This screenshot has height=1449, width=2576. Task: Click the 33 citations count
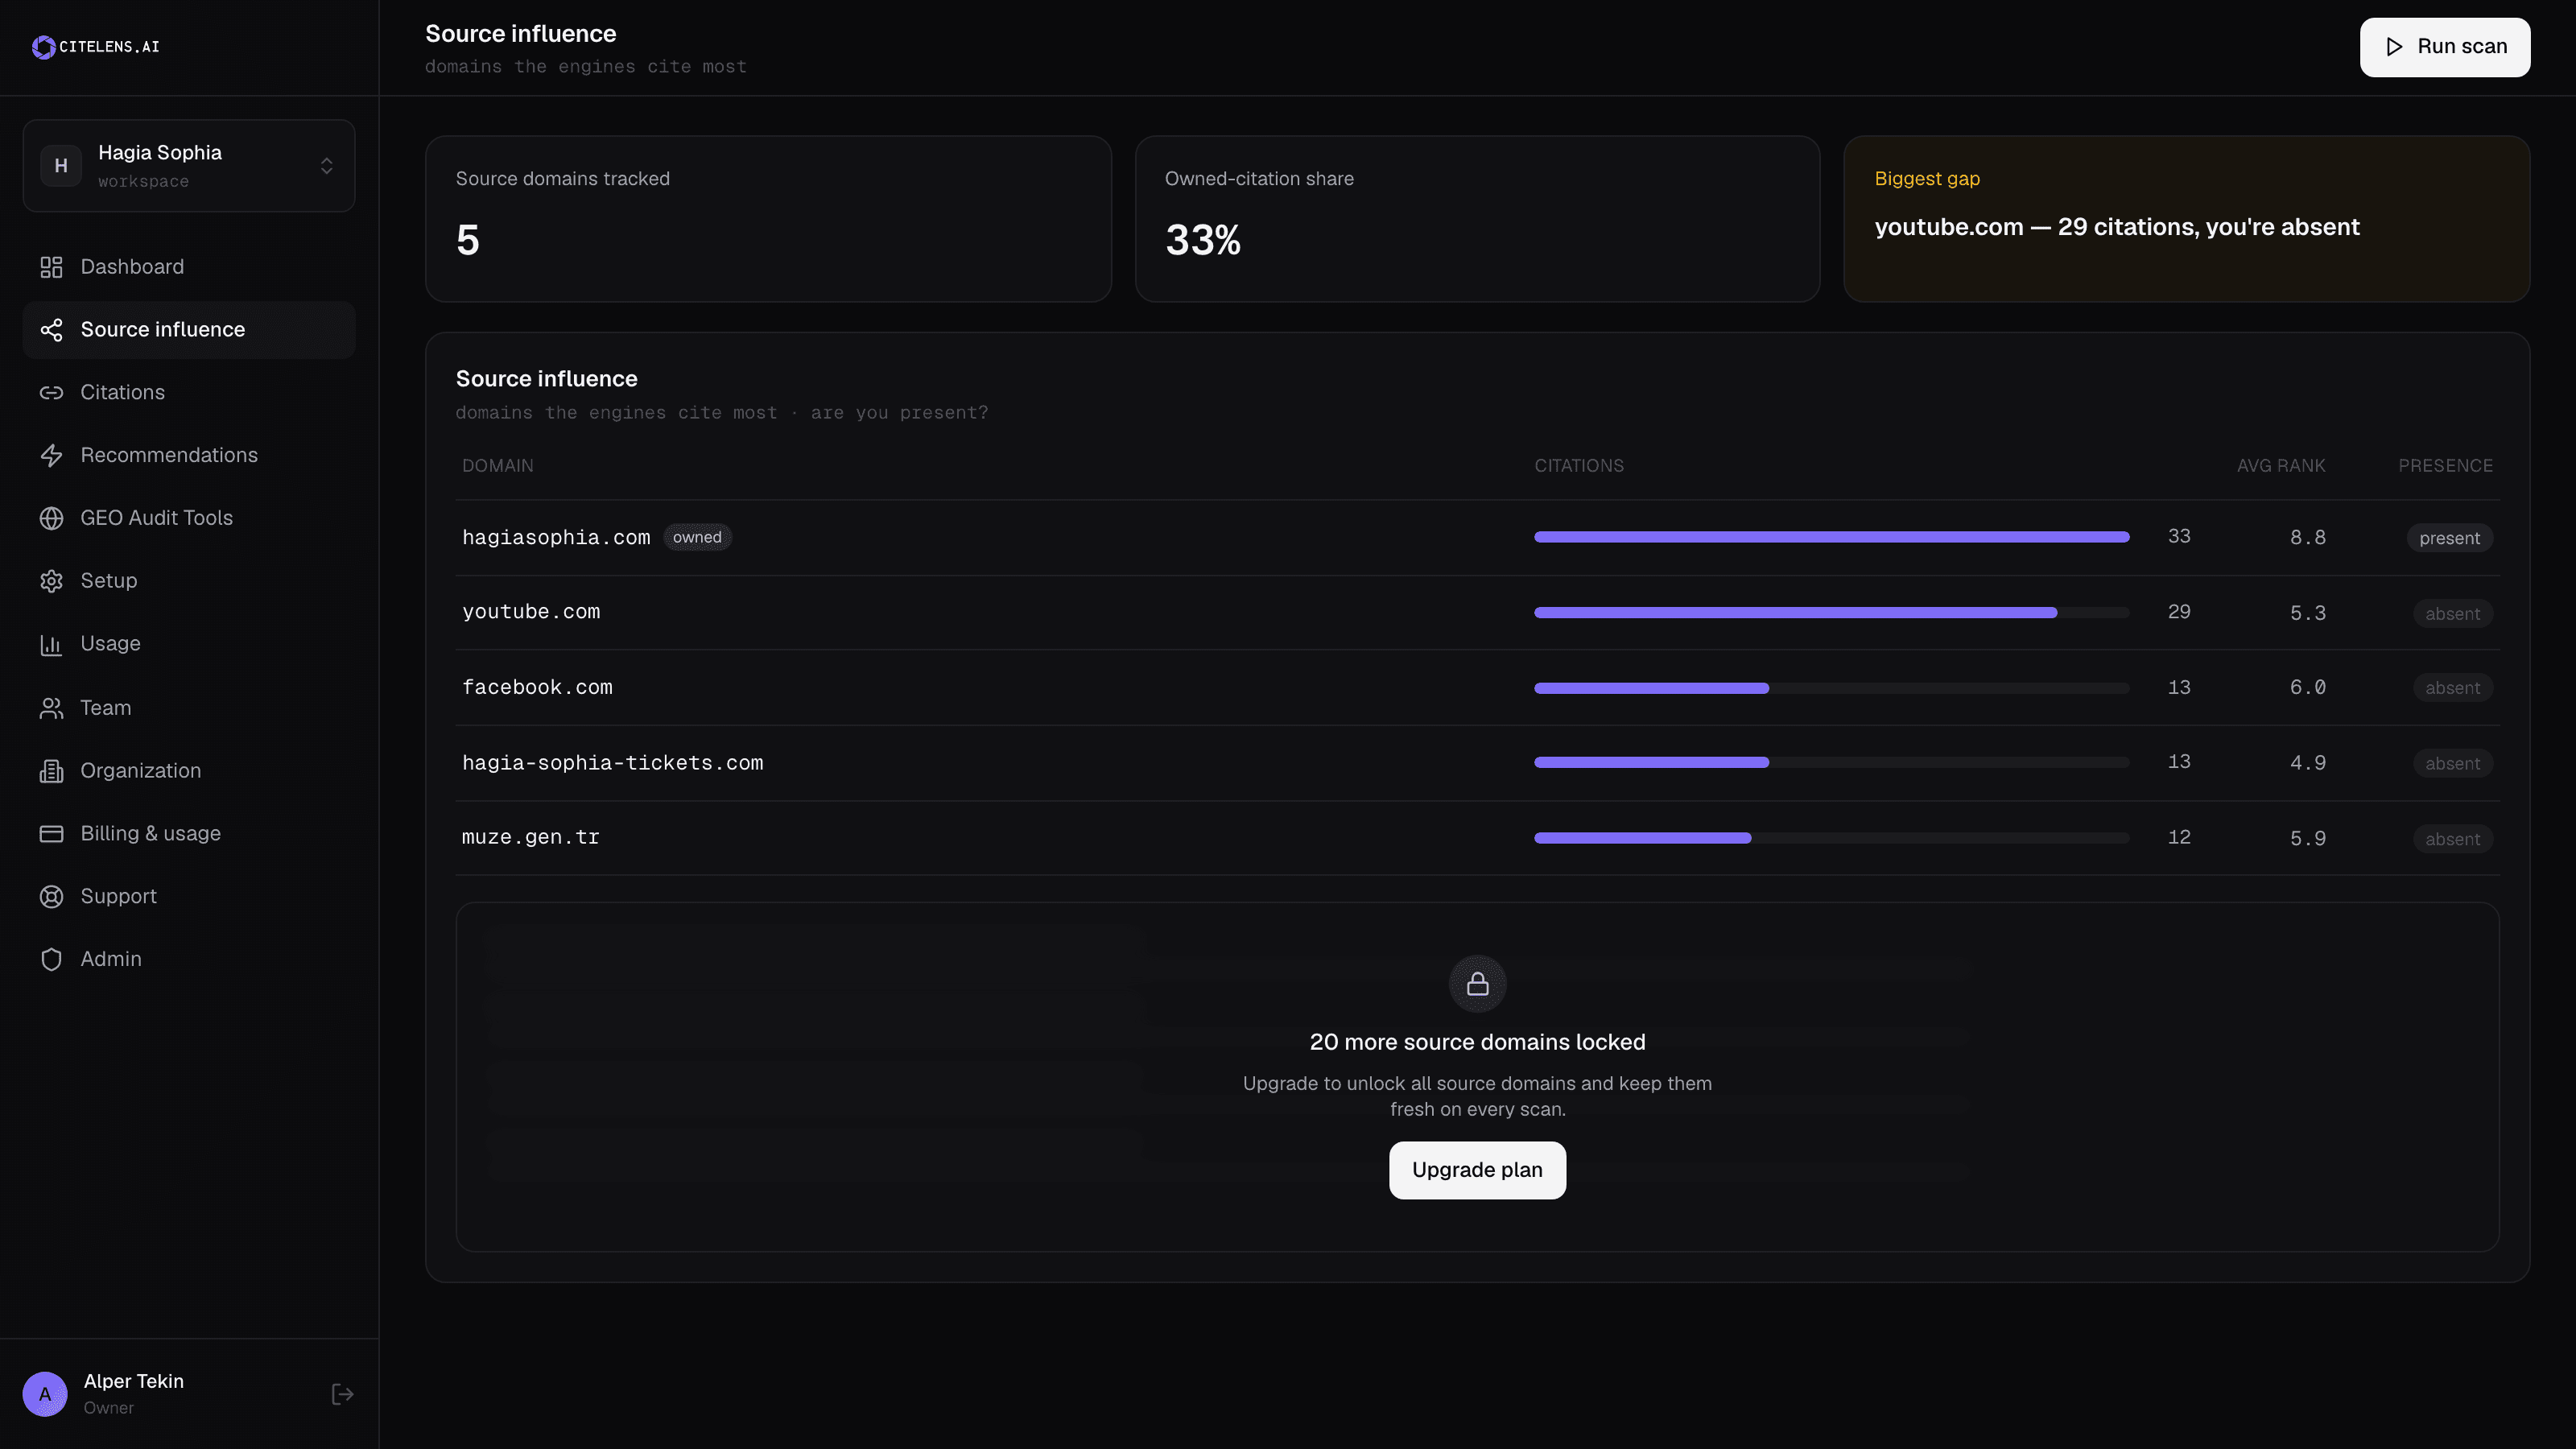coord(2179,537)
